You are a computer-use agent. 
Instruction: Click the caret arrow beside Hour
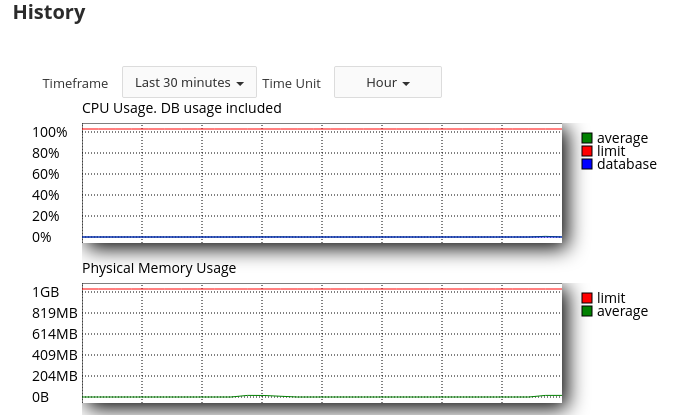click(x=406, y=83)
